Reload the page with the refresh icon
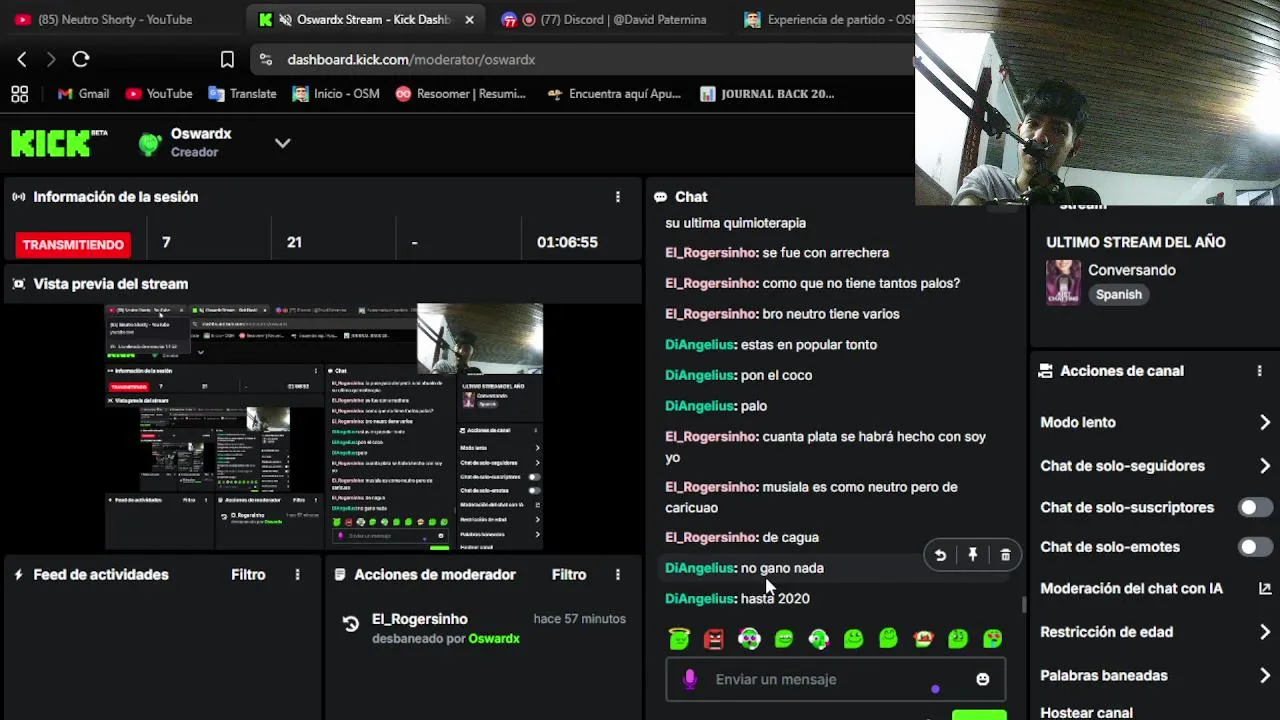 81,60
